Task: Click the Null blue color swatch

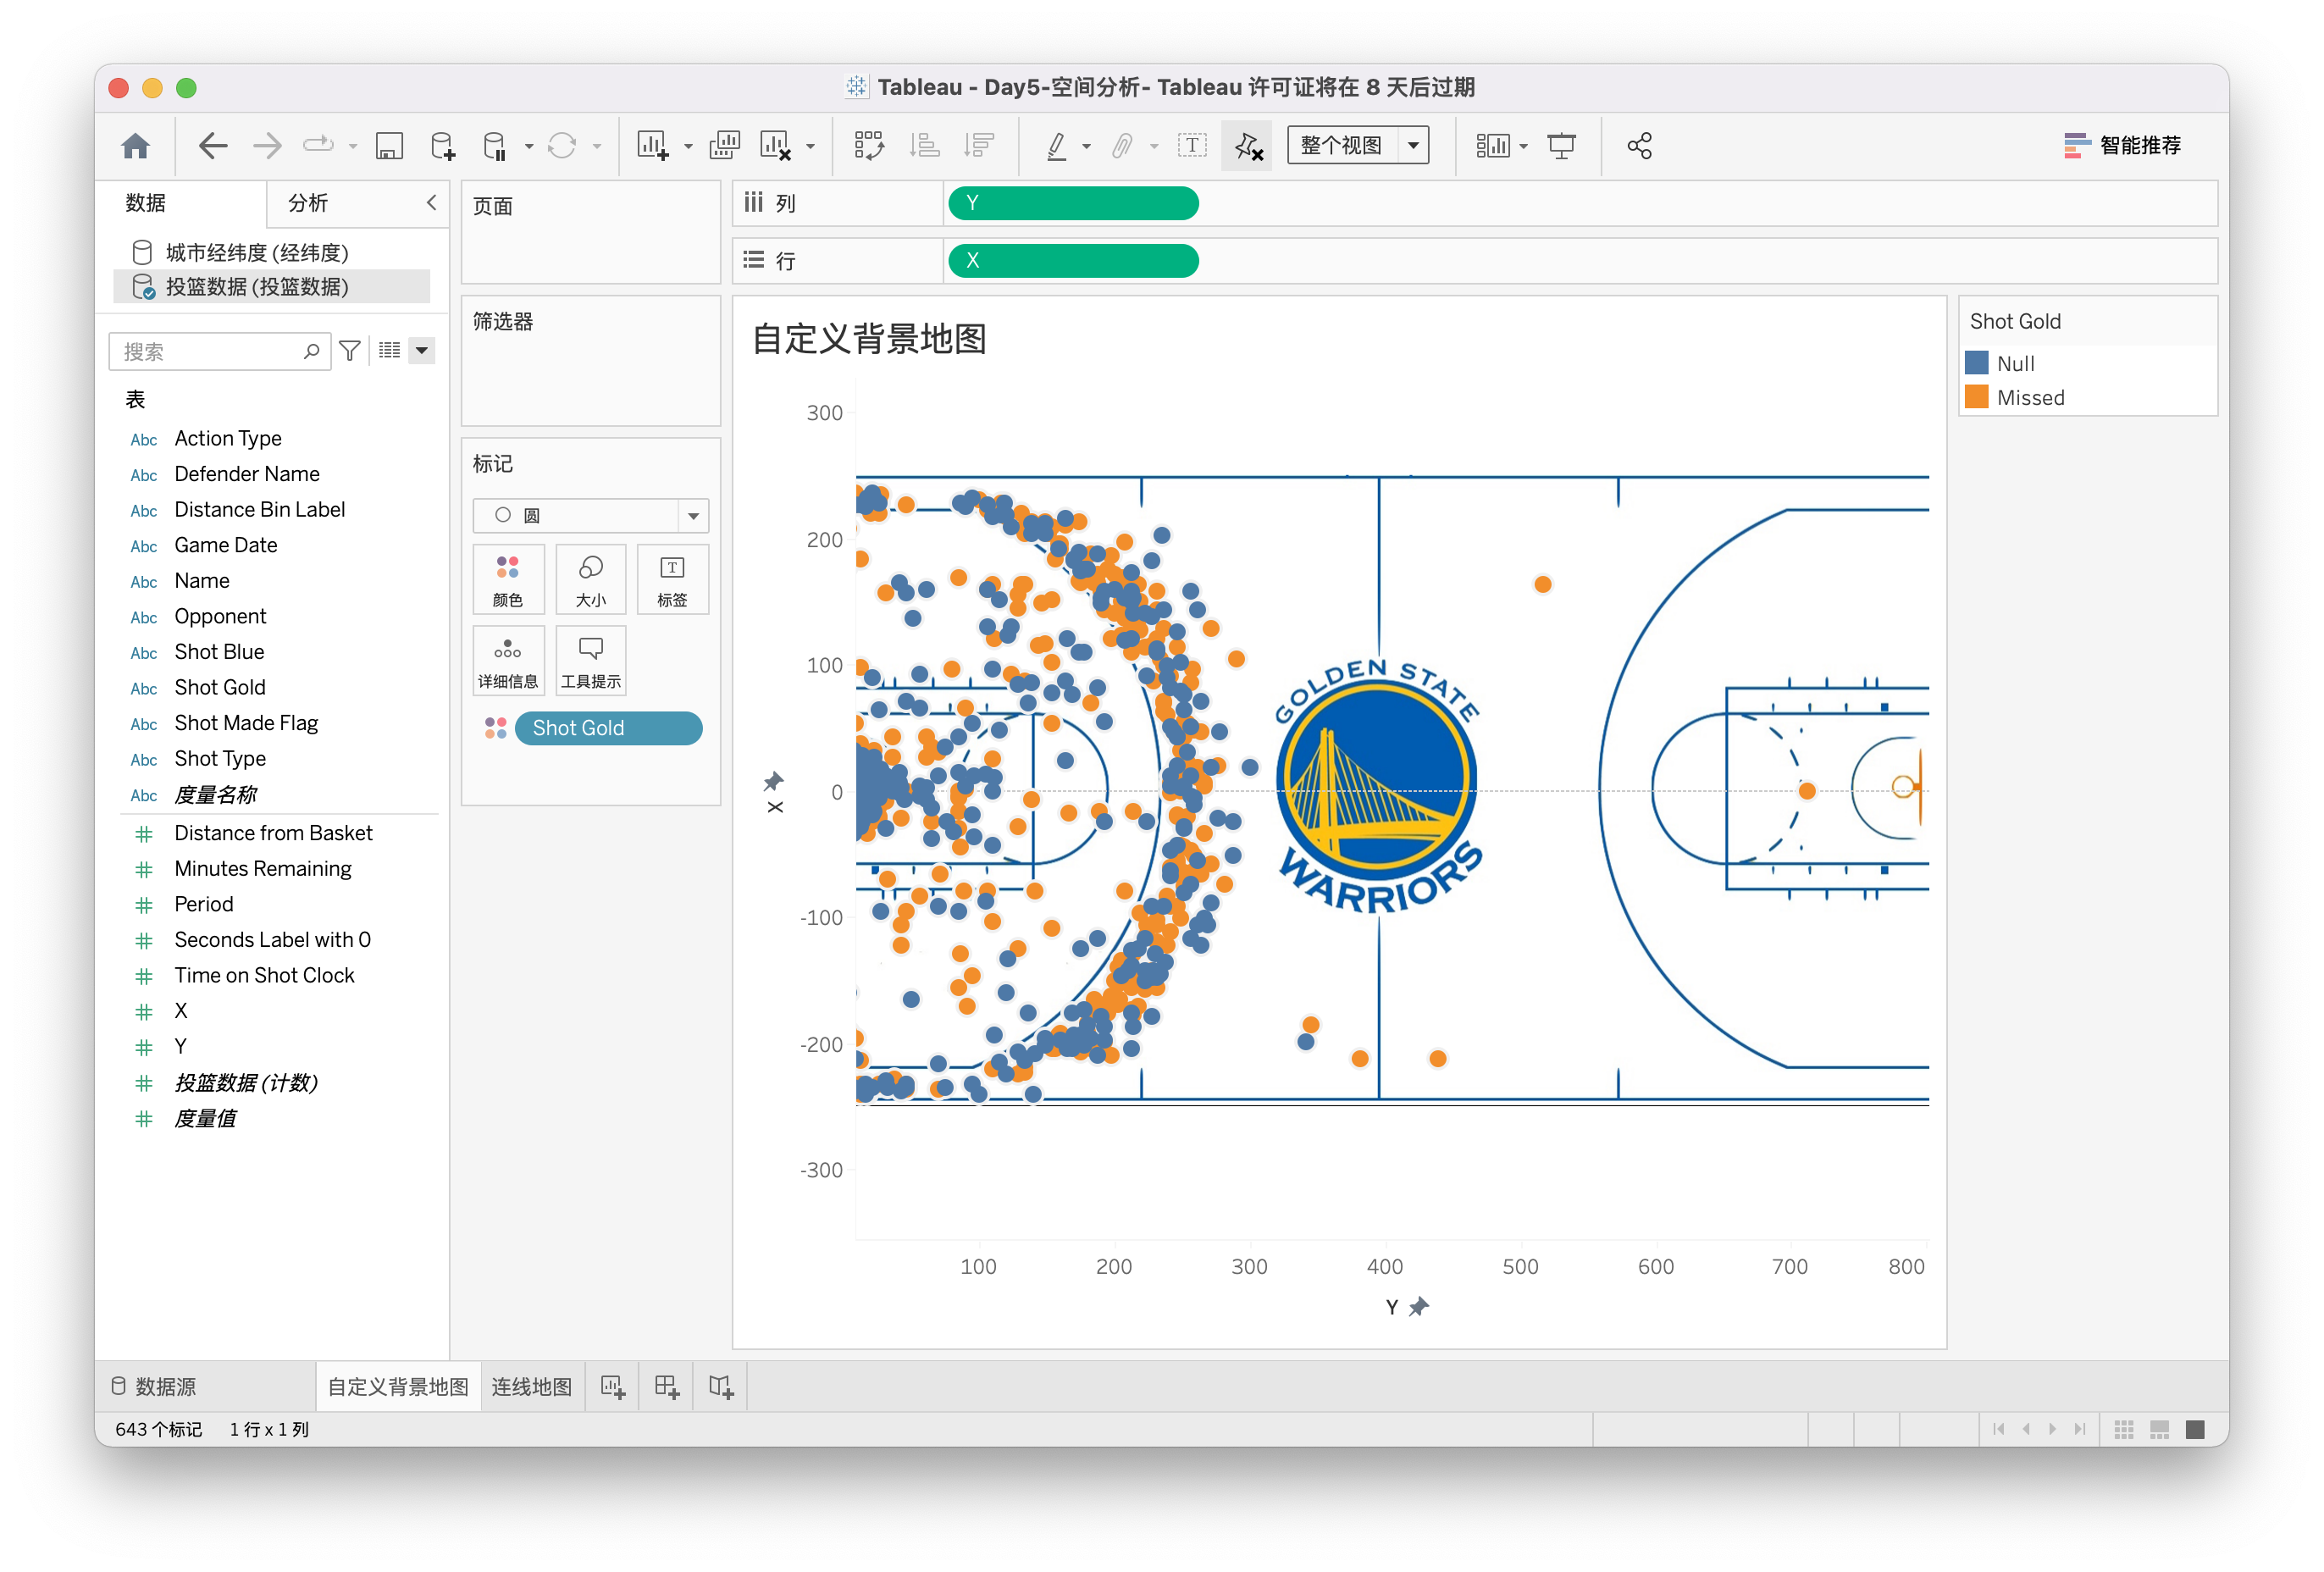Action: [x=1976, y=362]
